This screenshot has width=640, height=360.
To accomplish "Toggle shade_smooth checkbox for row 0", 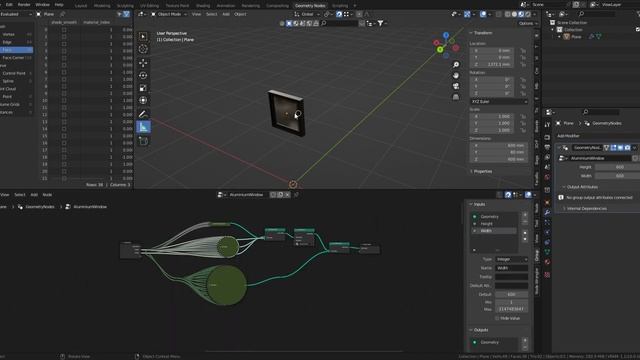I will [64, 30].
